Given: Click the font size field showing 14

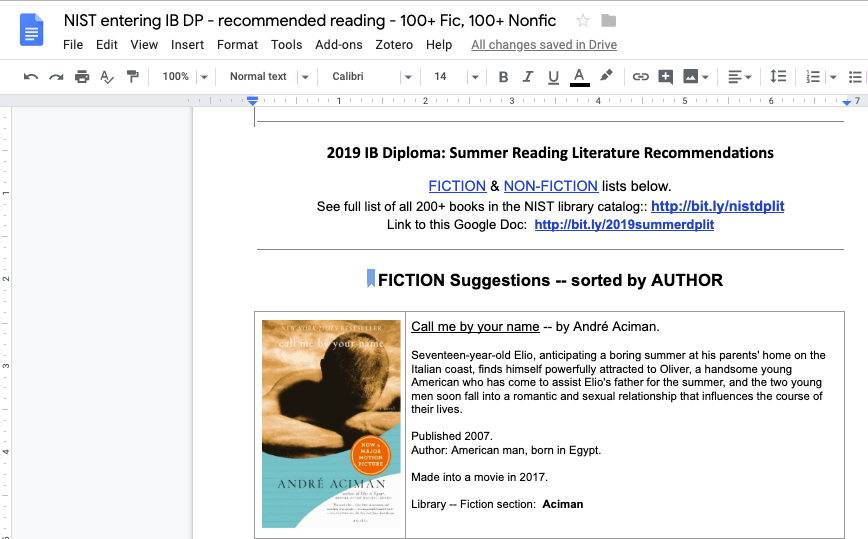Looking at the screenshot, I should (x=441, y=77).
